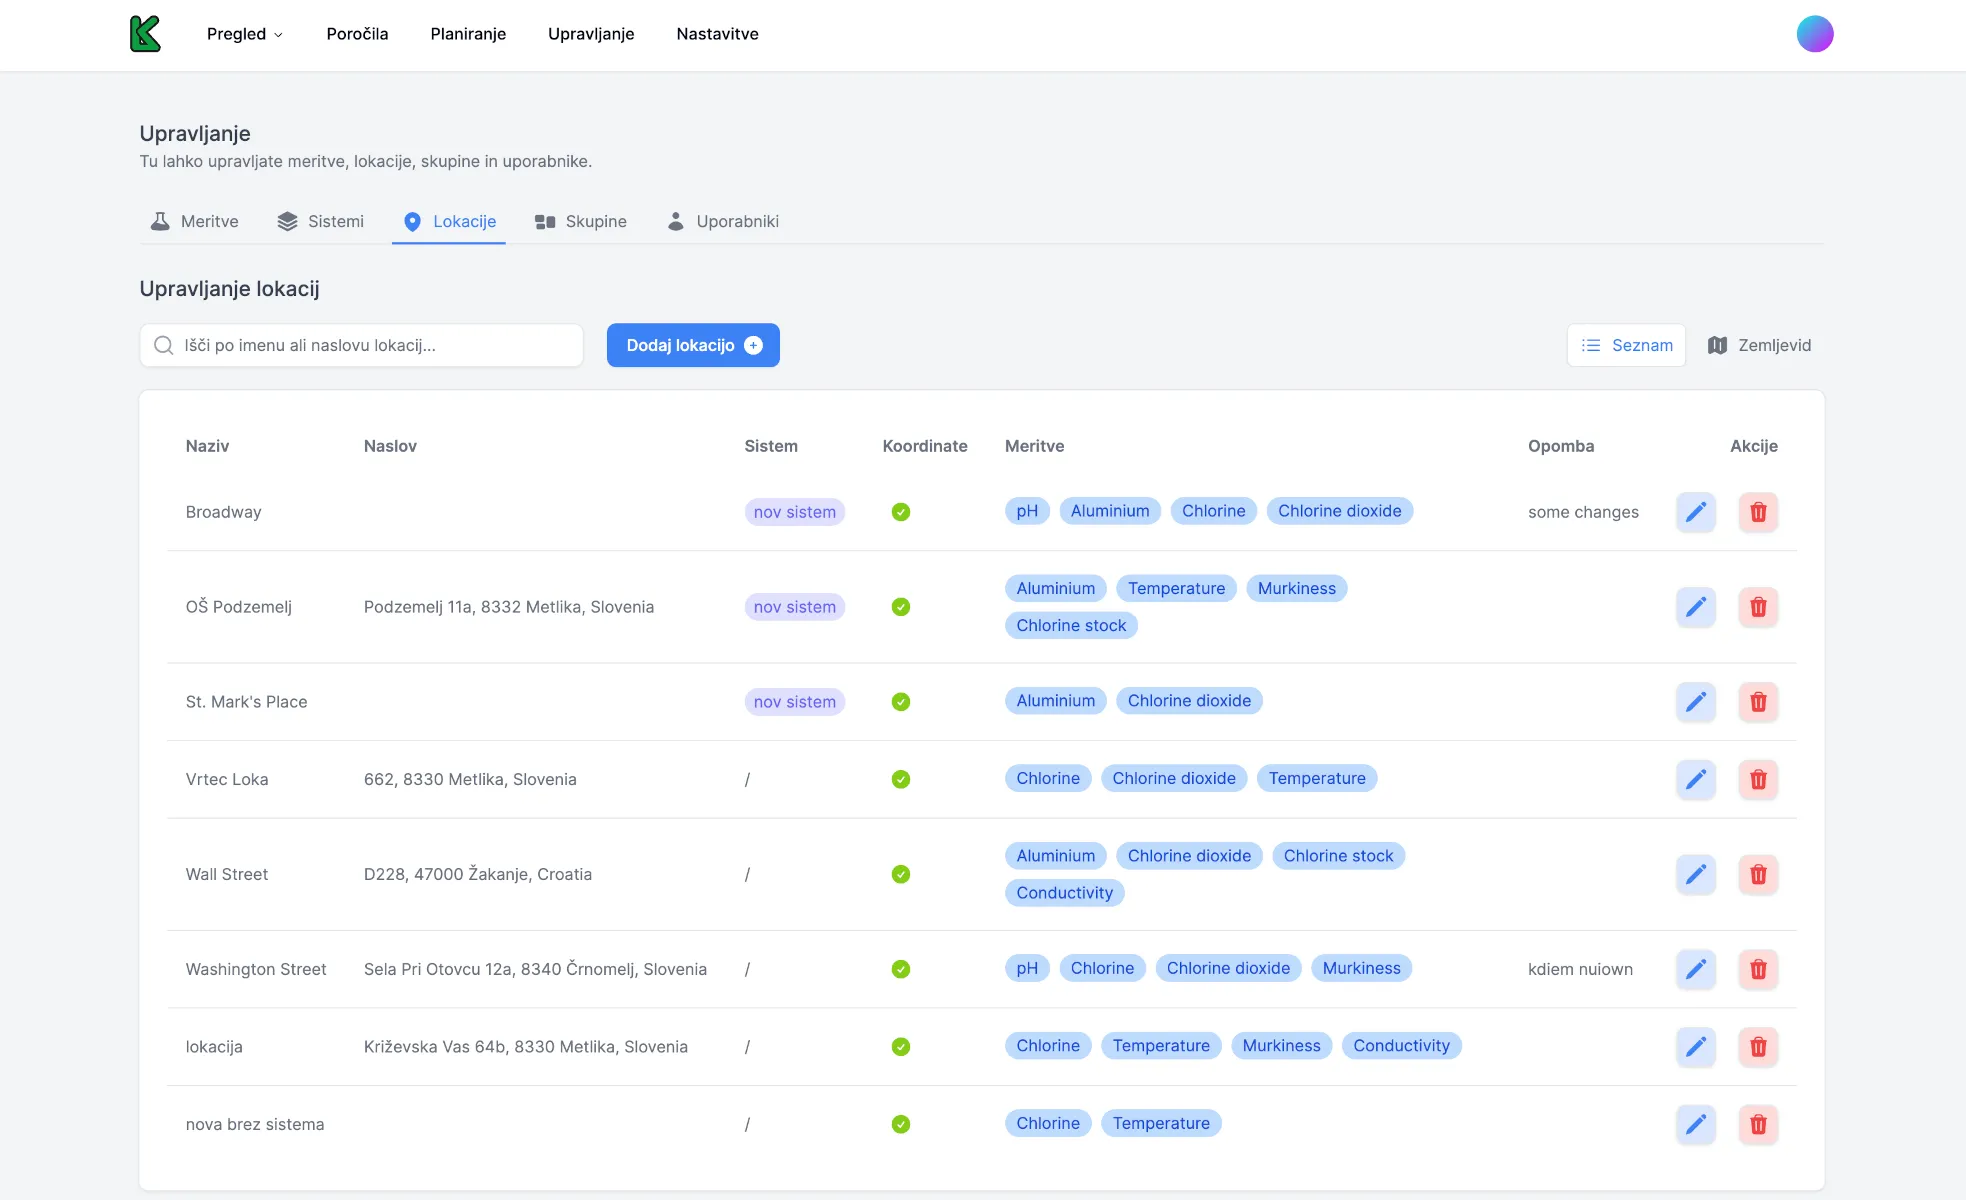Toggle to Seznam list view
Screen dimensions: 1966x1200
point(1626,344)
